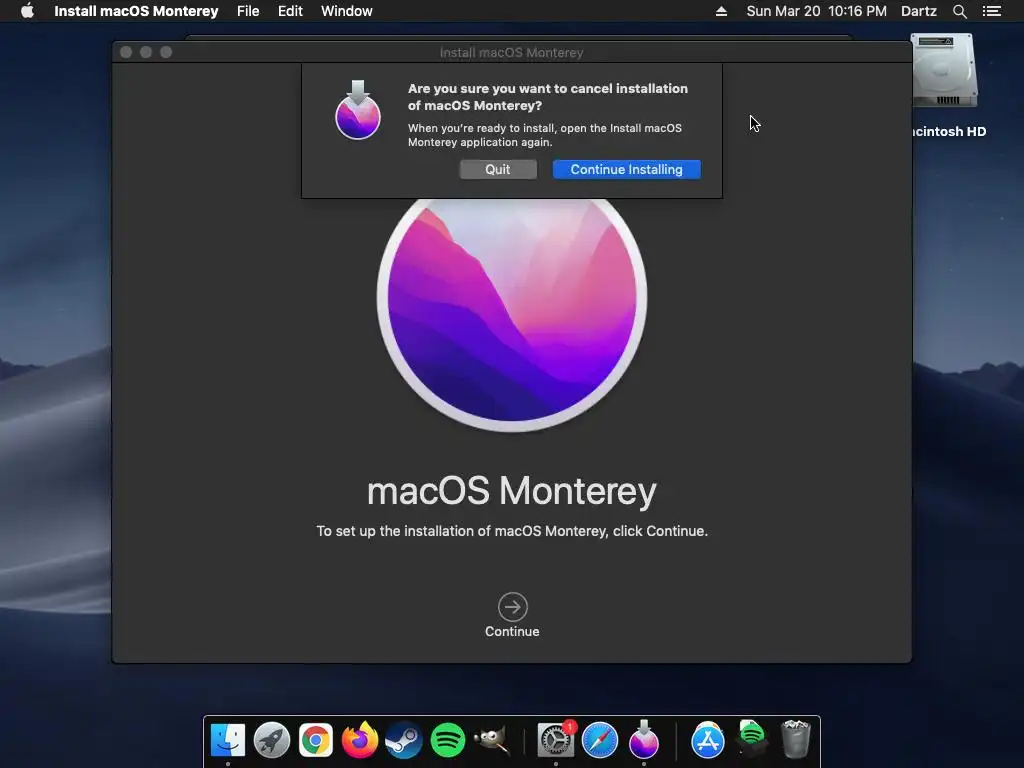
Task: Launch Google Chrome from the Dock
Action: (x=315, y=740)
